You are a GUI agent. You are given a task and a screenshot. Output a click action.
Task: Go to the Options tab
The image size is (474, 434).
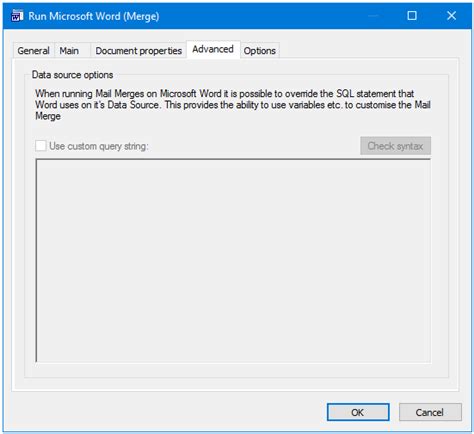[260, 51]
